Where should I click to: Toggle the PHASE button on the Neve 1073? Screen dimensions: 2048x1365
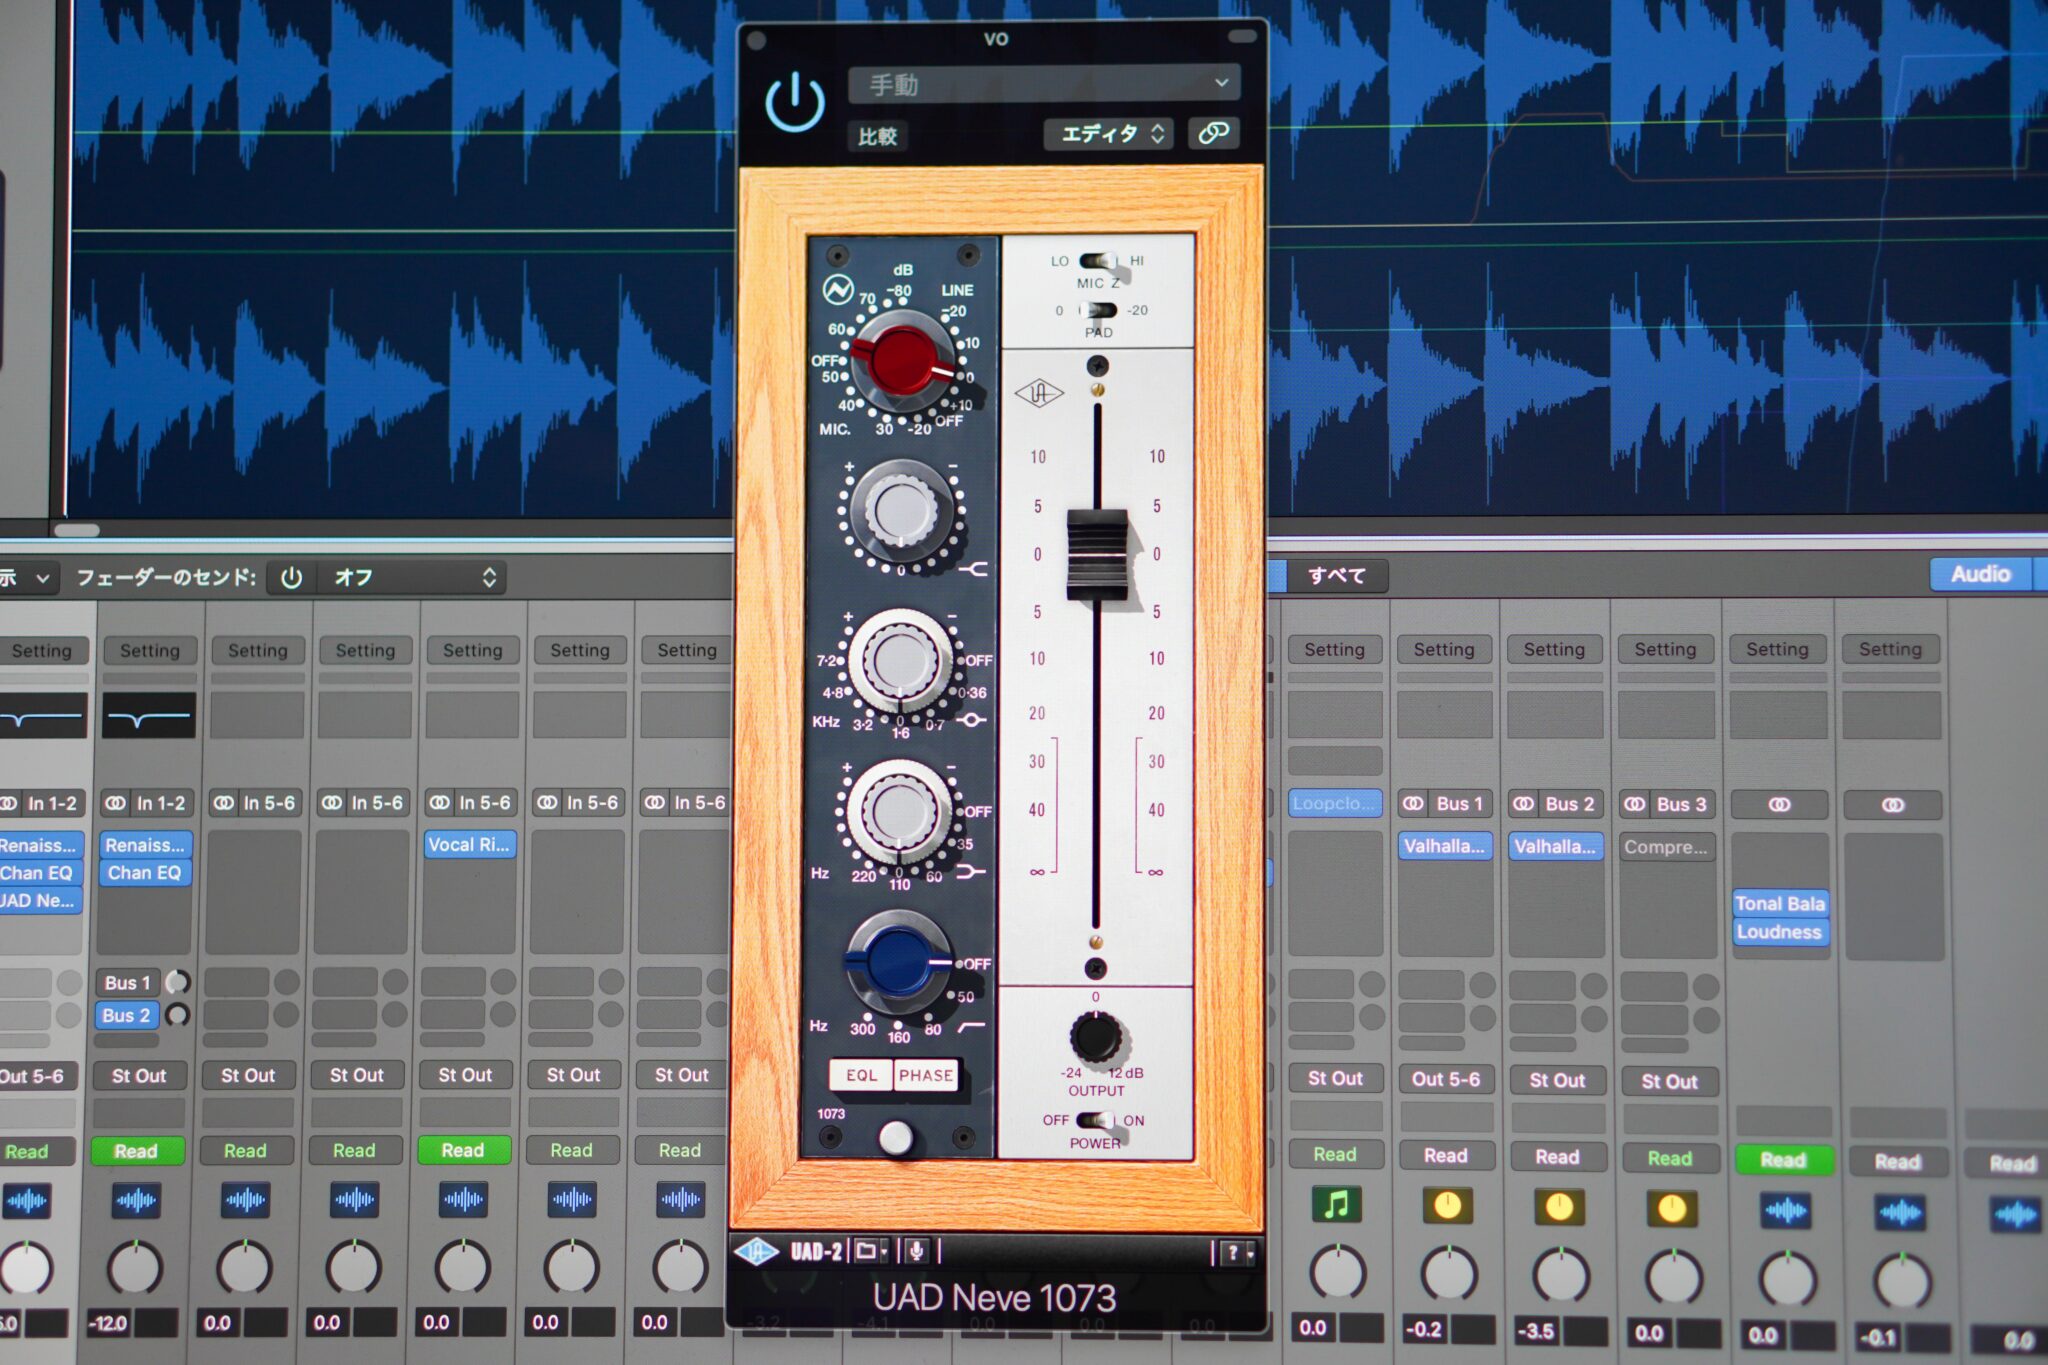[x=926, y=1075]
